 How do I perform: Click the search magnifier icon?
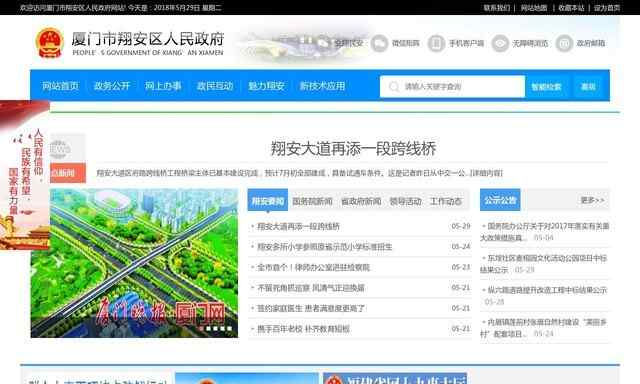394,87
